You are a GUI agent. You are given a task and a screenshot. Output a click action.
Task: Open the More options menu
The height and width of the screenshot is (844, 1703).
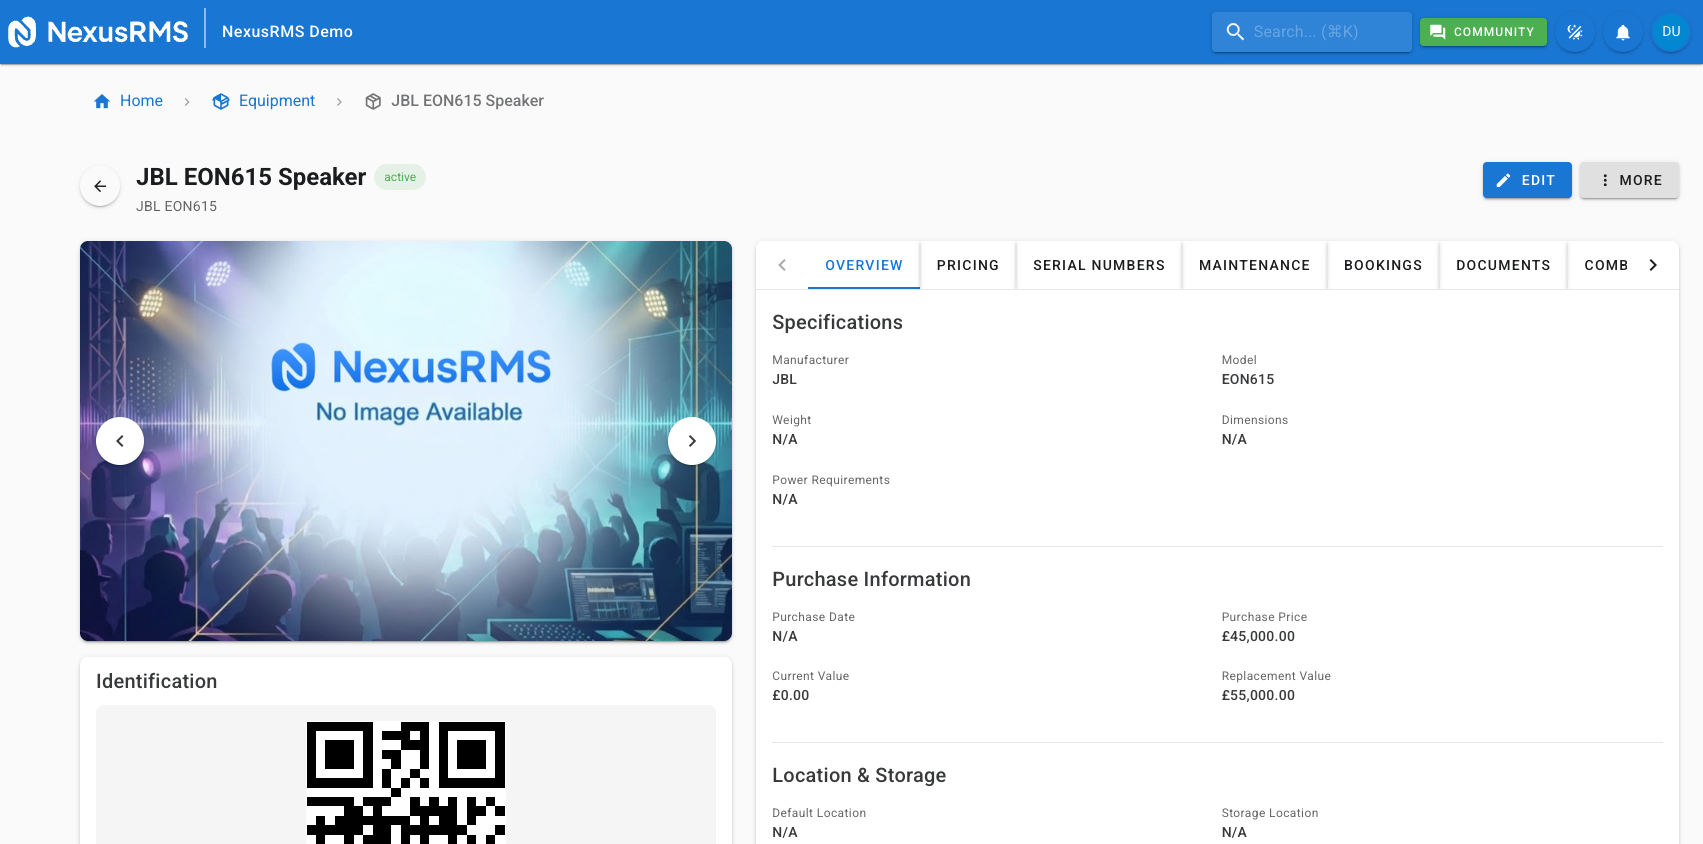[1629, 180]
